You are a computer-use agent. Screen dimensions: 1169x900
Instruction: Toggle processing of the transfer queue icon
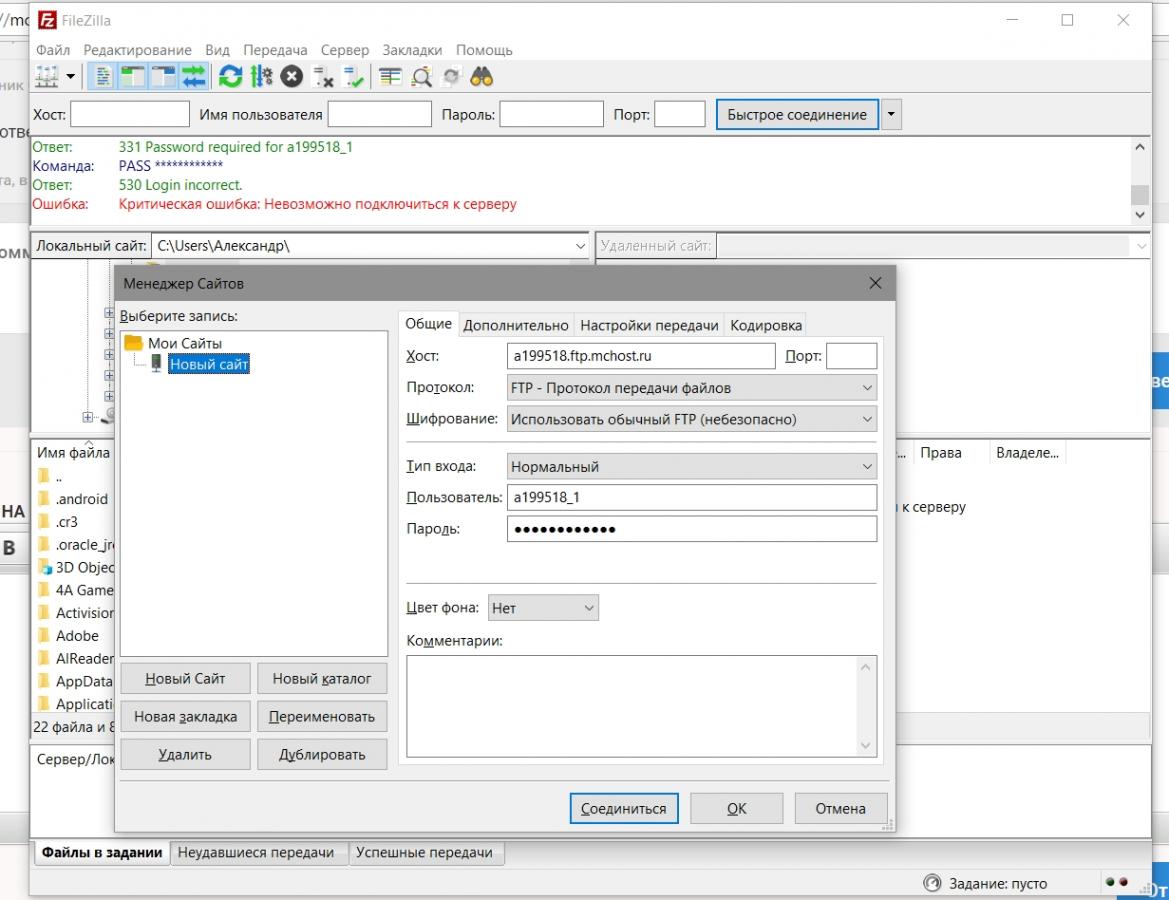[x=261, y=76]
